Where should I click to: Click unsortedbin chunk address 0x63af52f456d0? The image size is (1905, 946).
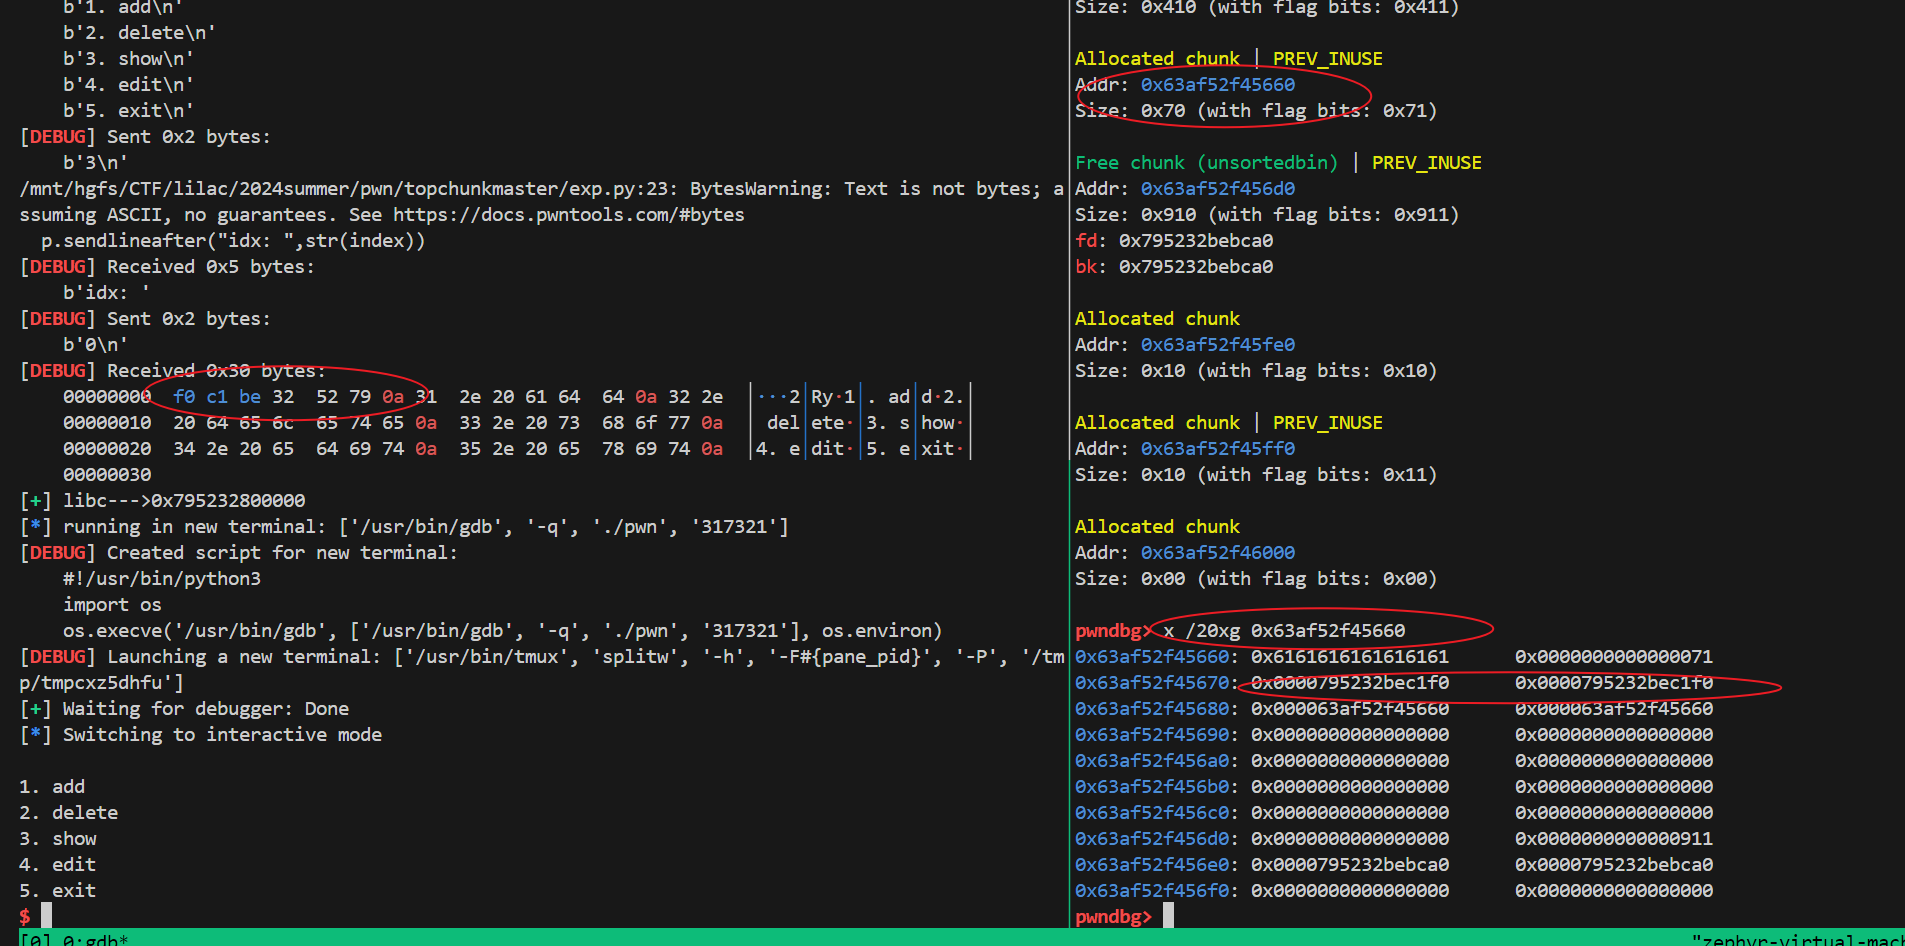tap(1218, 189)
